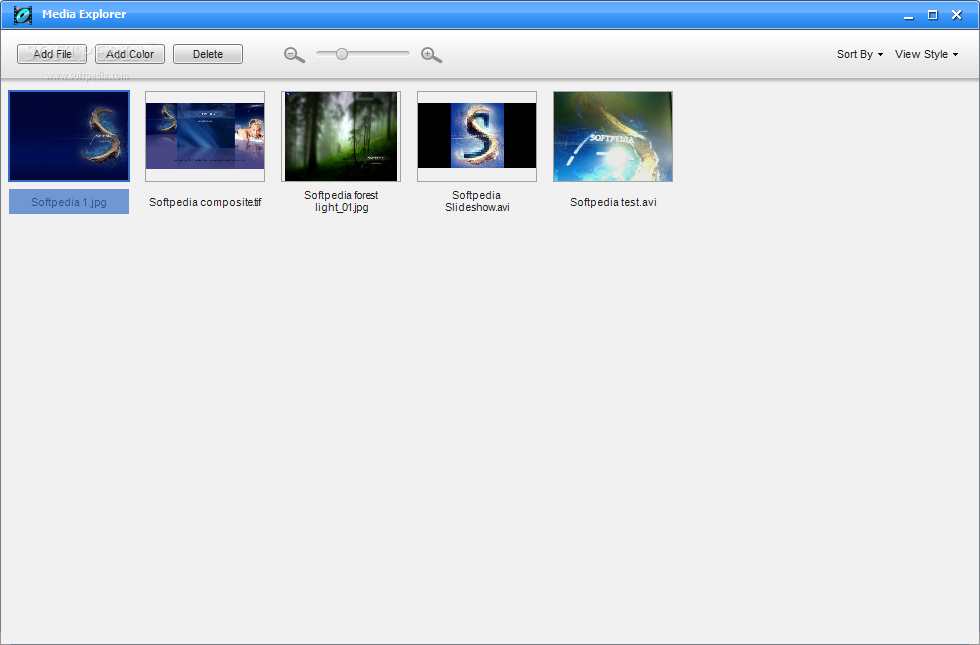Select the Softpedia 1.jpg thumbnail
980x645 pixels.
click(x=69, y=136)
